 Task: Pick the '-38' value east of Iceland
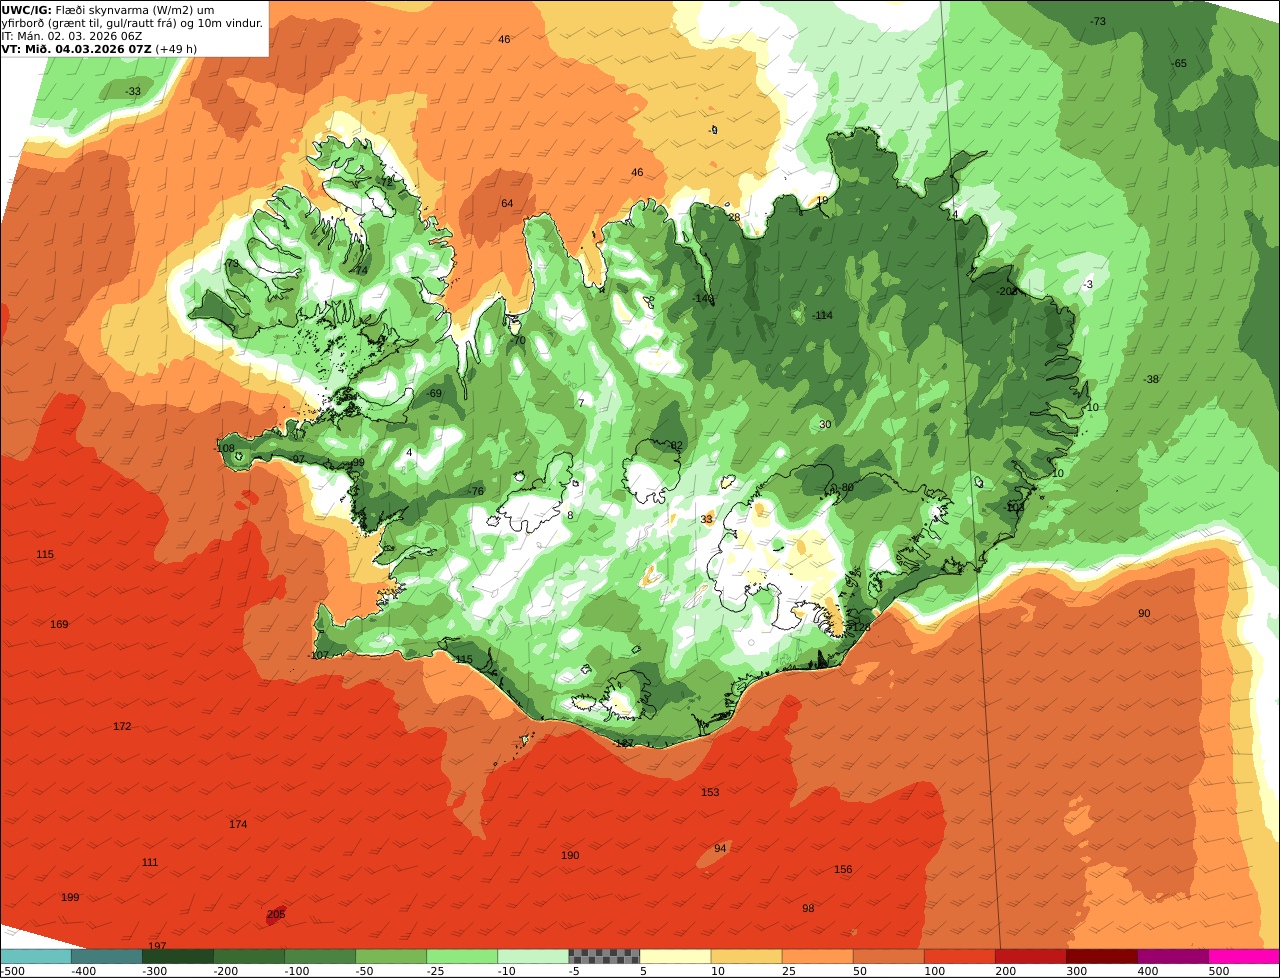(1151, 380)
